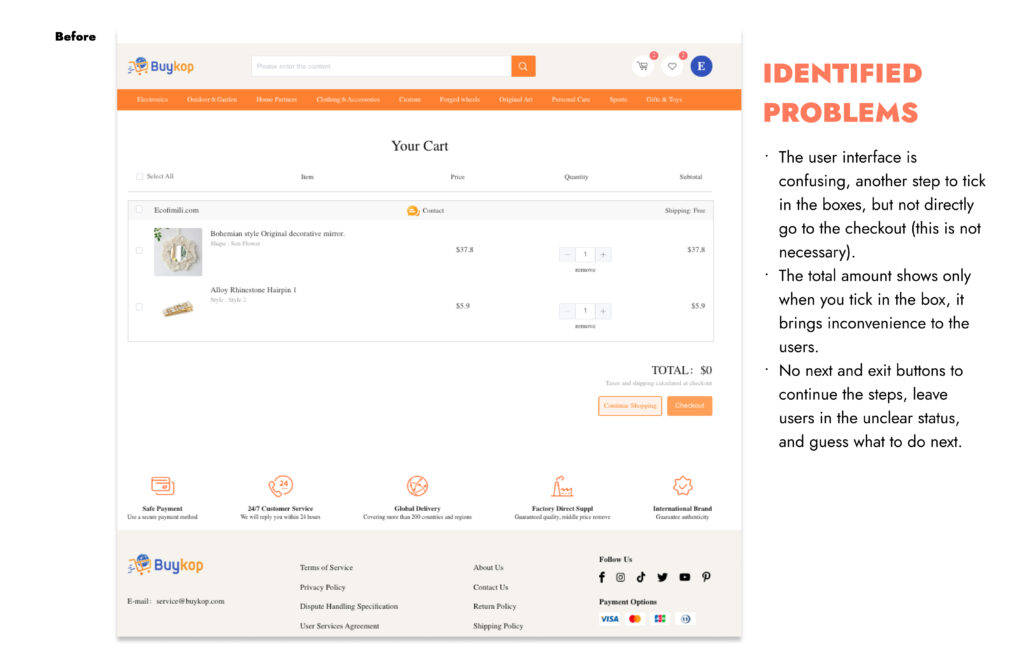Open Shipping Policy footer link
This screenshot has width=1024, height=665.
(x=498, y=626)
